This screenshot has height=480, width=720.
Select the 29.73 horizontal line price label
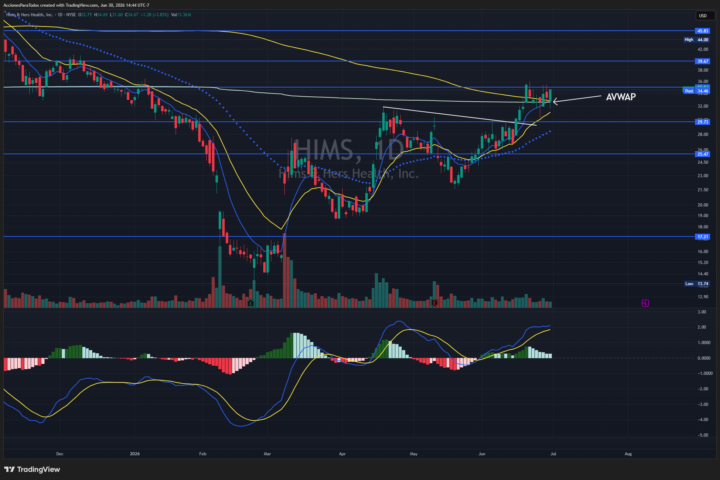point(703,122)
